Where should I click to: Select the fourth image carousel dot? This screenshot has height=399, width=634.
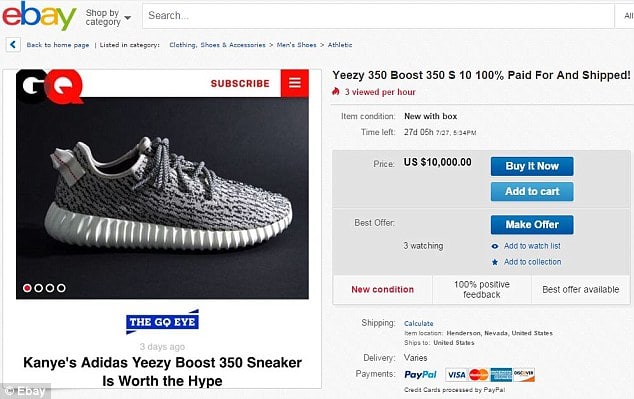point(61,288)
